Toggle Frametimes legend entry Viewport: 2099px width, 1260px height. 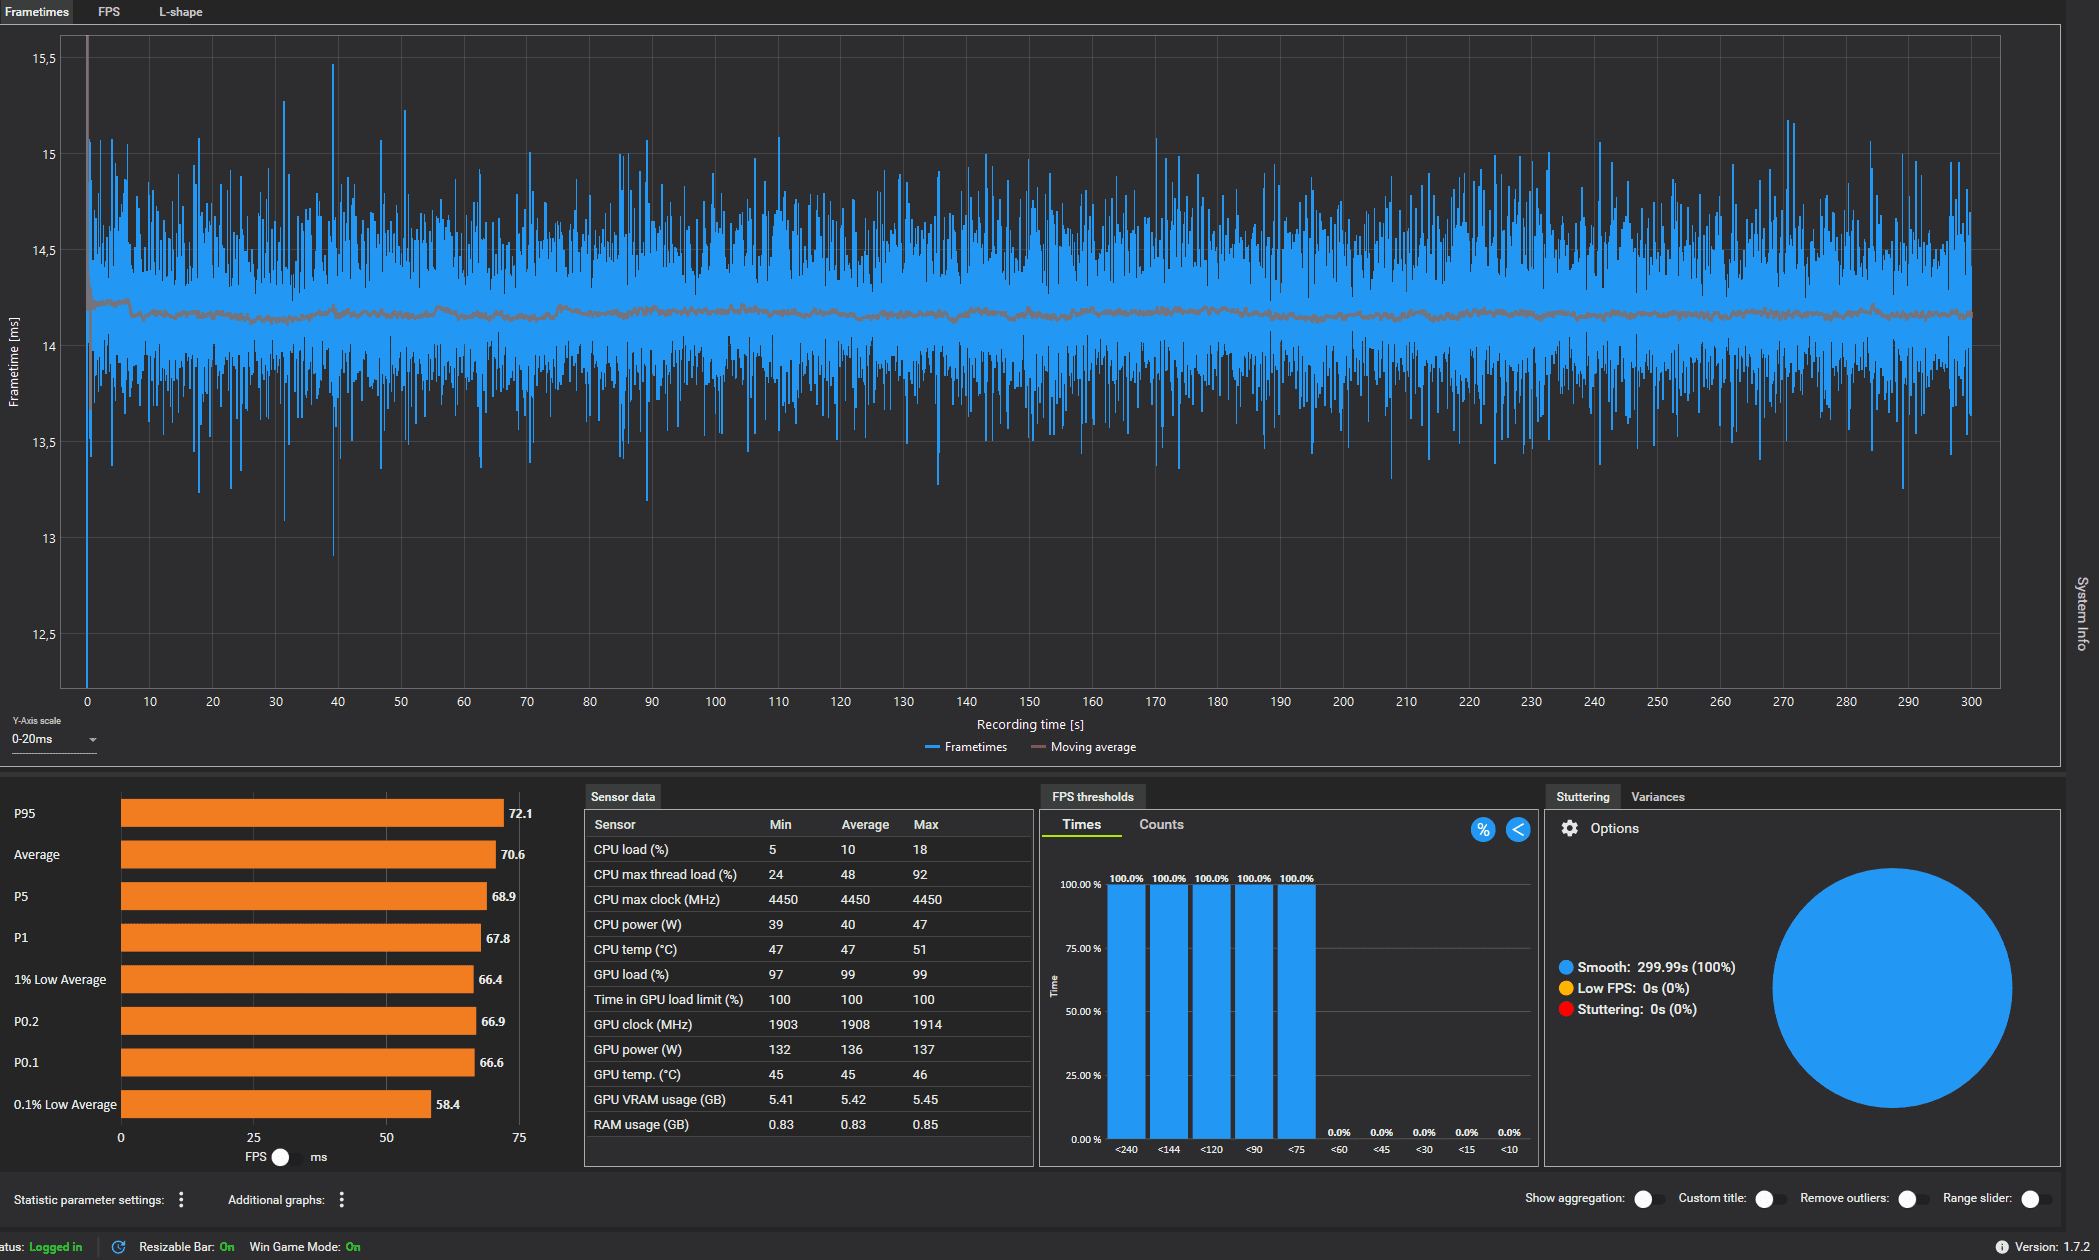pyautogui.click(x=966, y=747)
